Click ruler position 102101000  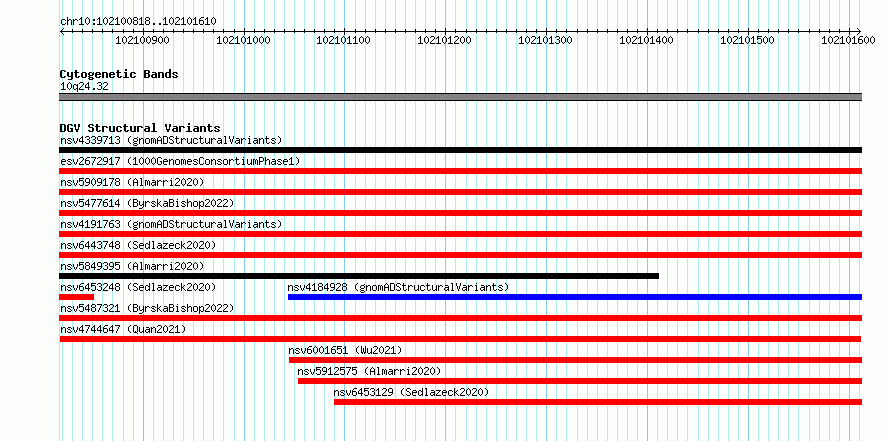coord(243,40)
